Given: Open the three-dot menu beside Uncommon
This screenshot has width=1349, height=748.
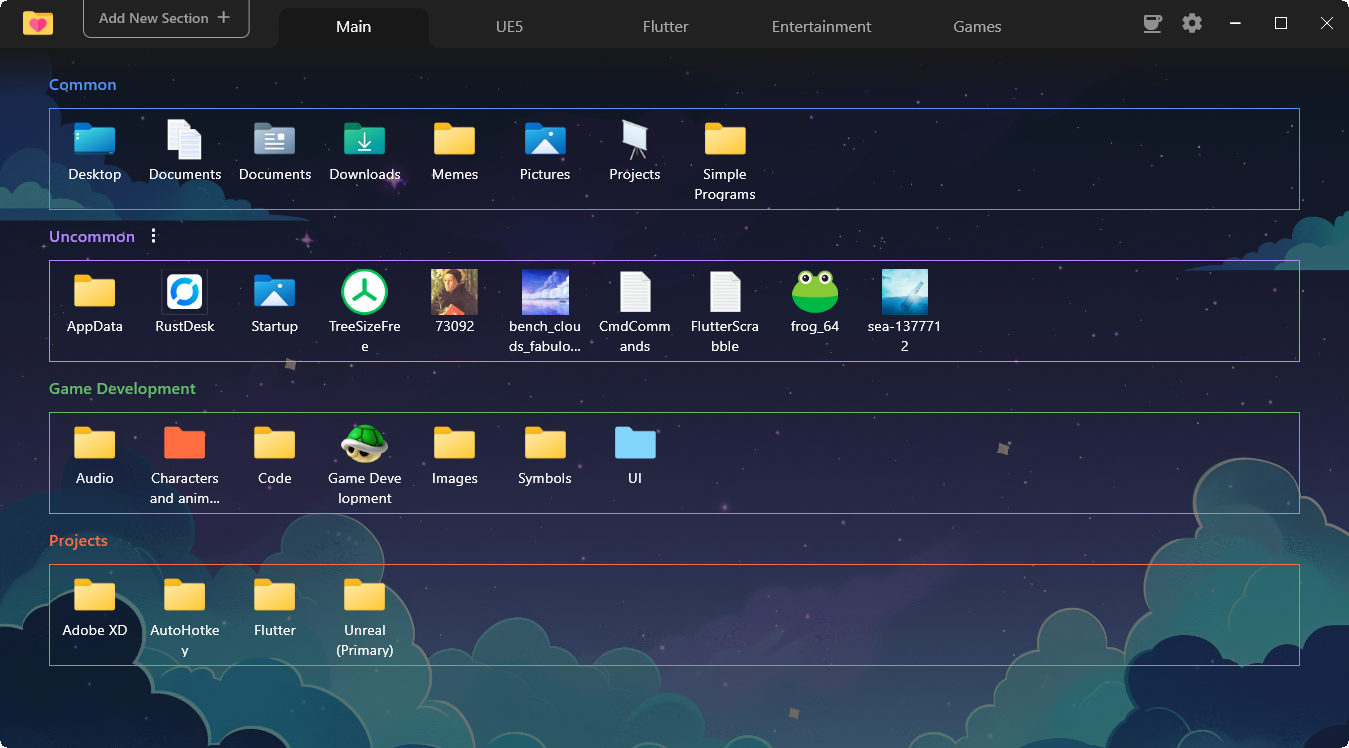Looking at the screenshot, I should 153,236.
